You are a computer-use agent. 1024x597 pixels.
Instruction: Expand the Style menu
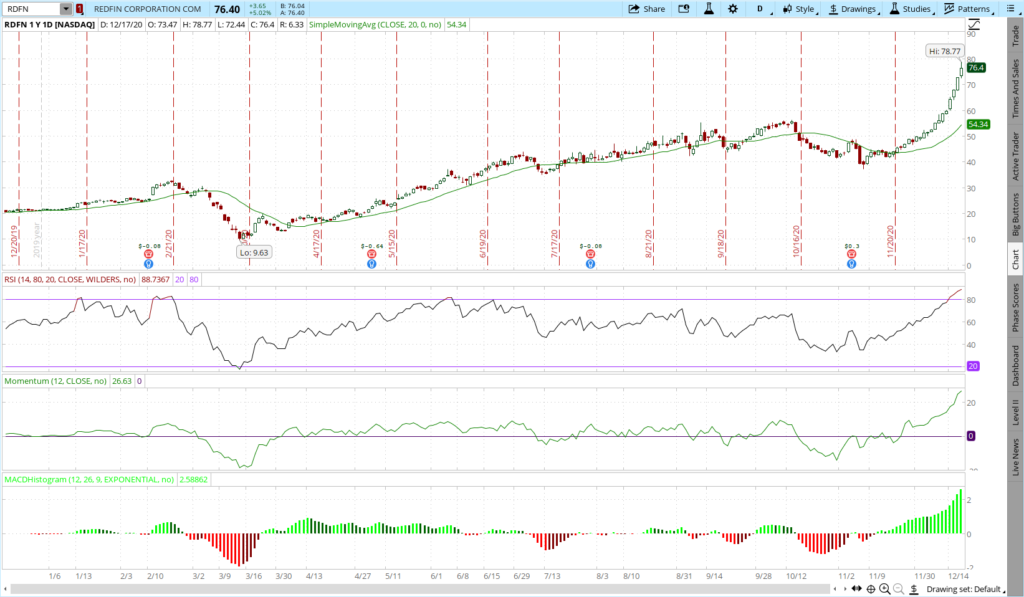(x=801, y=9)
